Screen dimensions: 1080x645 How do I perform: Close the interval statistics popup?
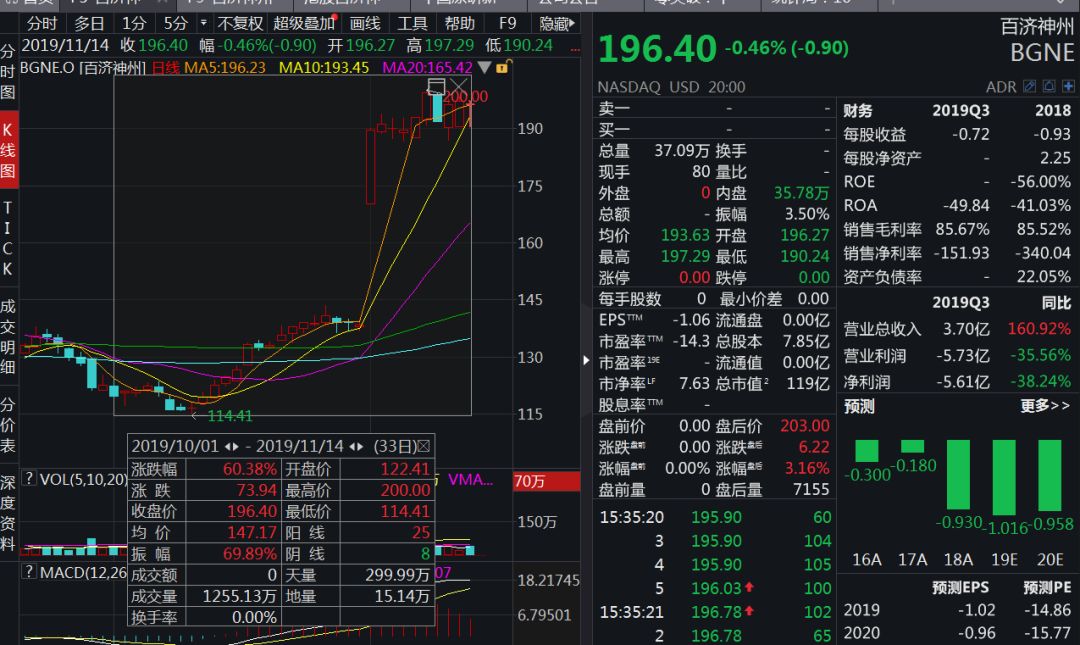coord(424,447)
